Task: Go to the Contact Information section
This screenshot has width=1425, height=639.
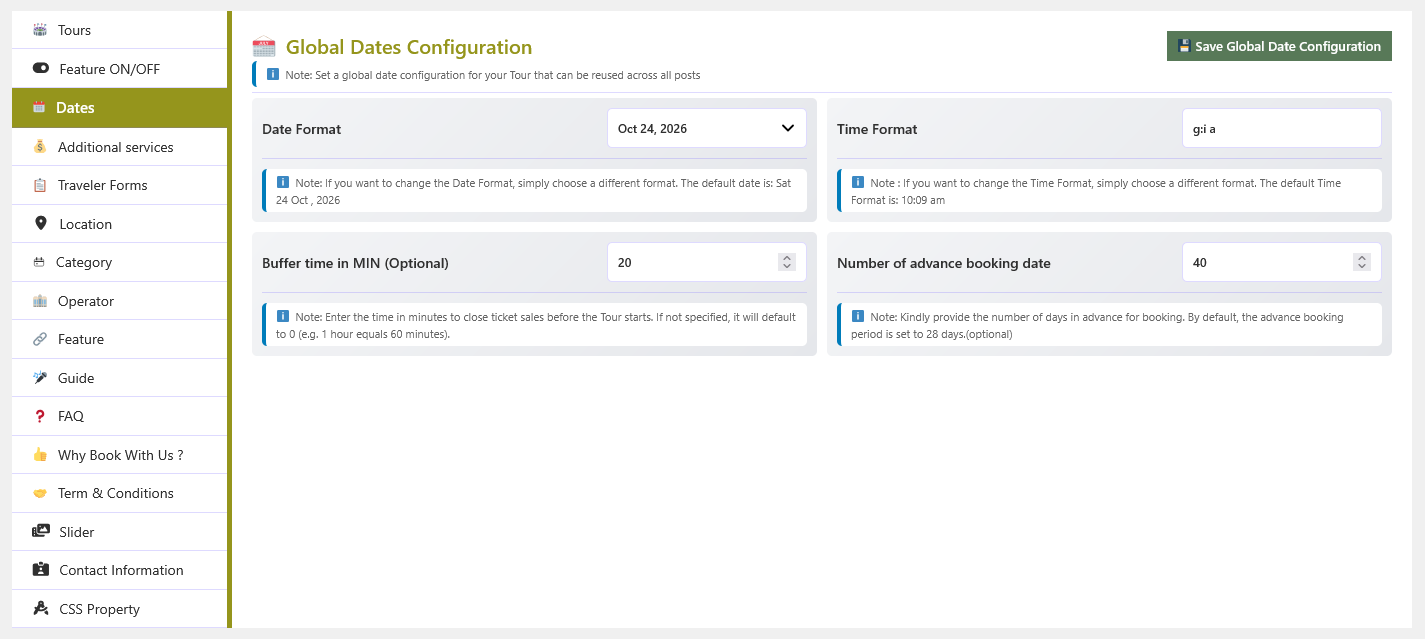Action: pyautogui.click(x=120, y=570)
